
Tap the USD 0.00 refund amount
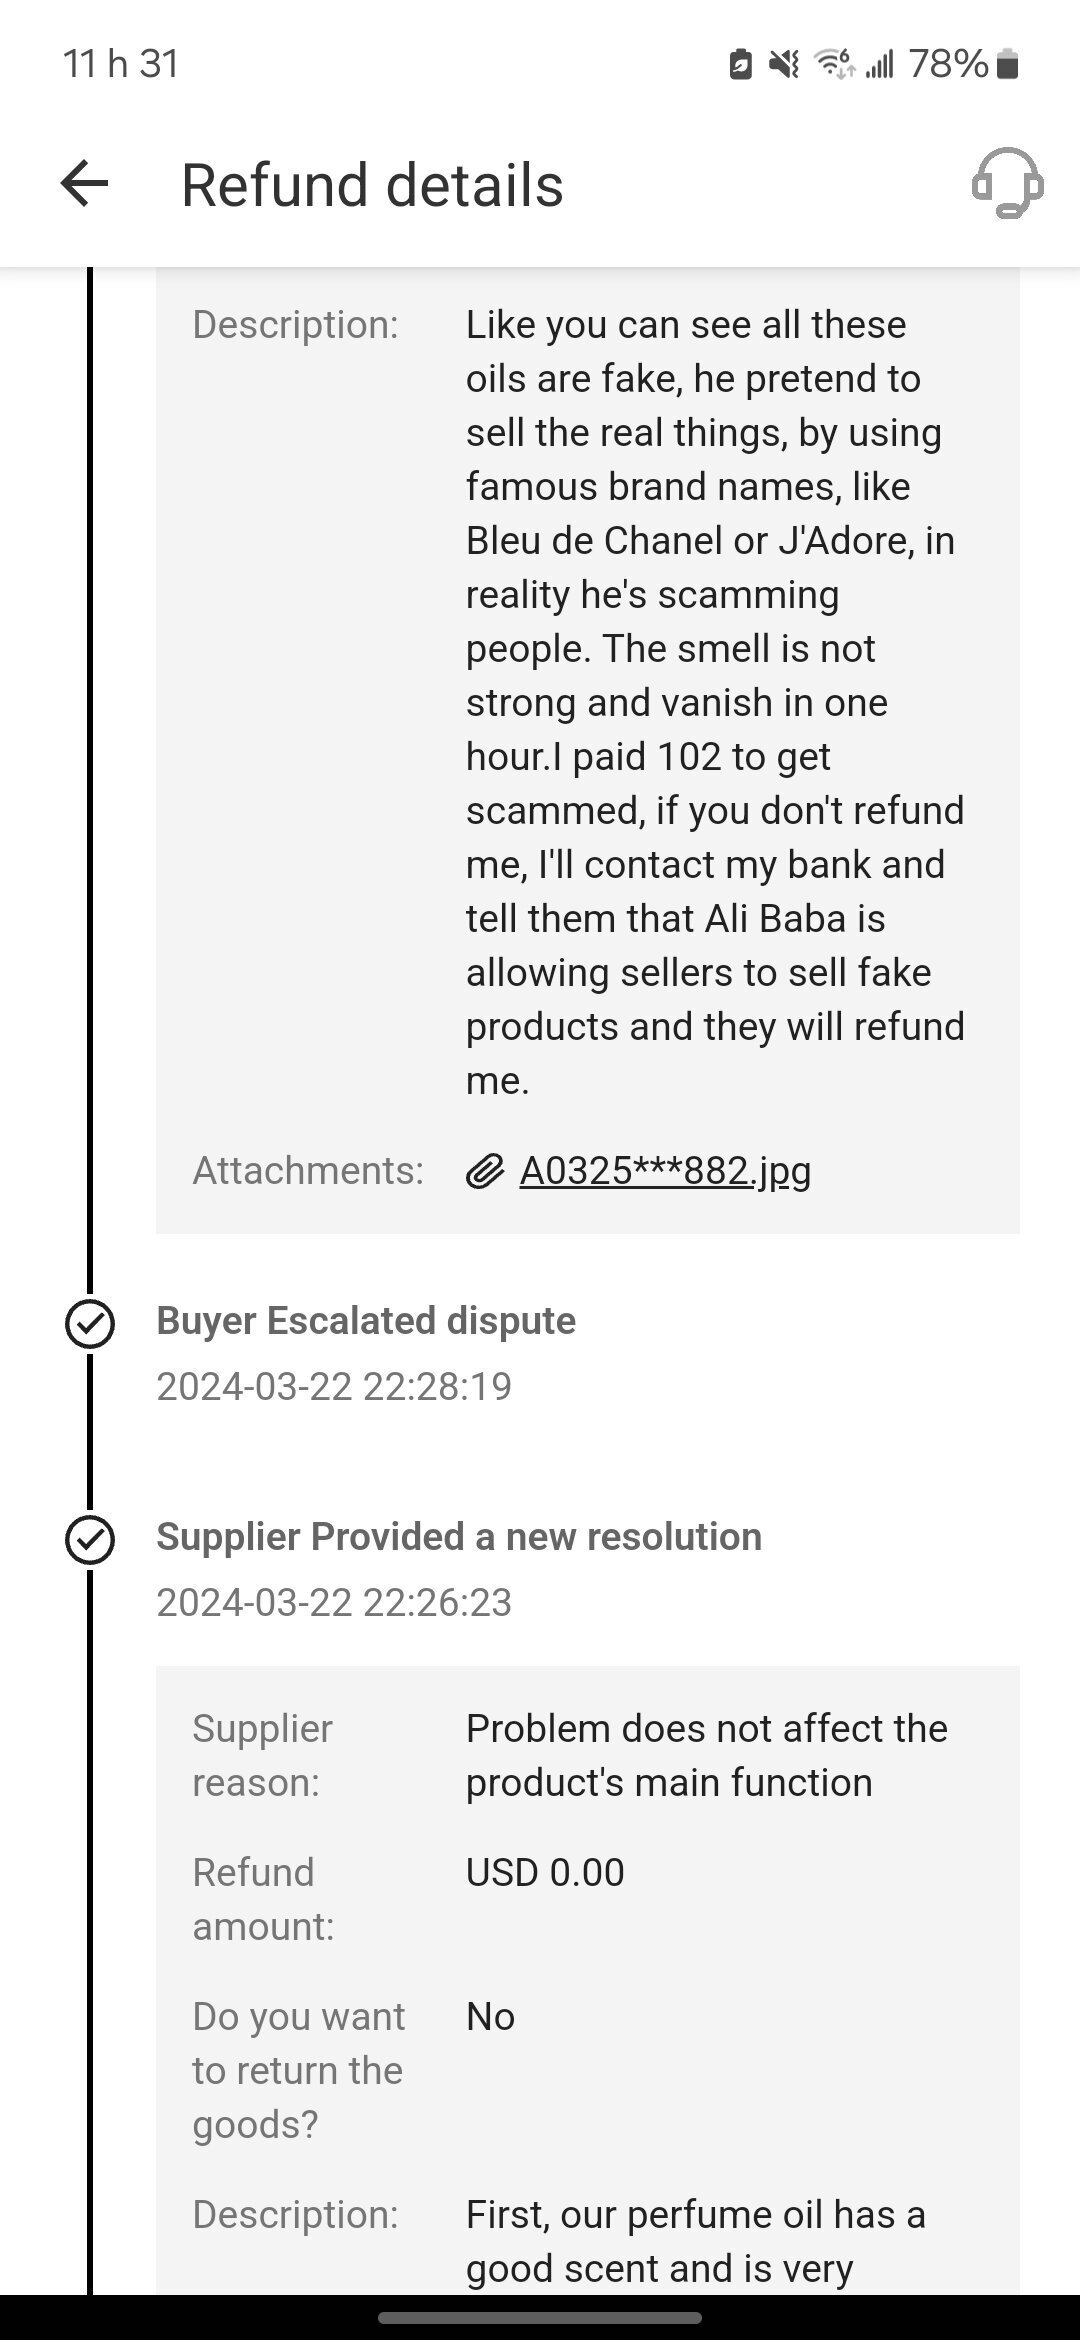pyautogui.click(x=545, y=1872)
